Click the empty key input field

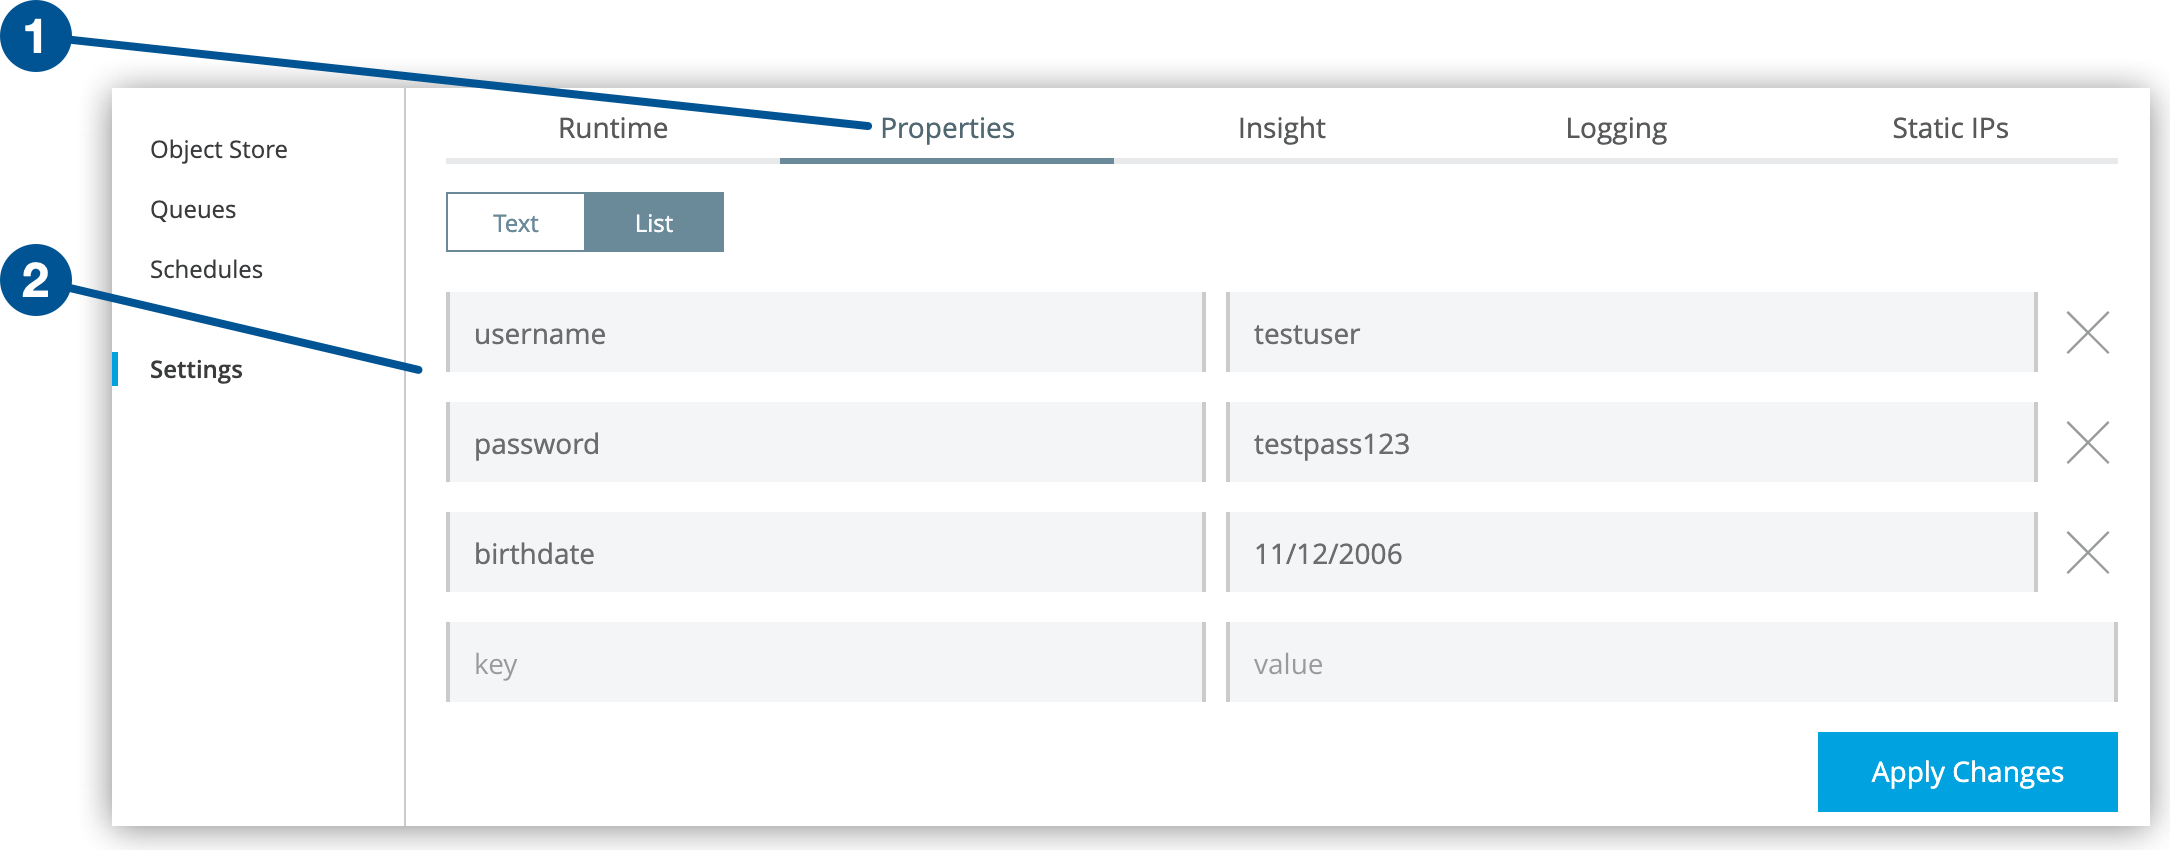(x=826, y=663)
